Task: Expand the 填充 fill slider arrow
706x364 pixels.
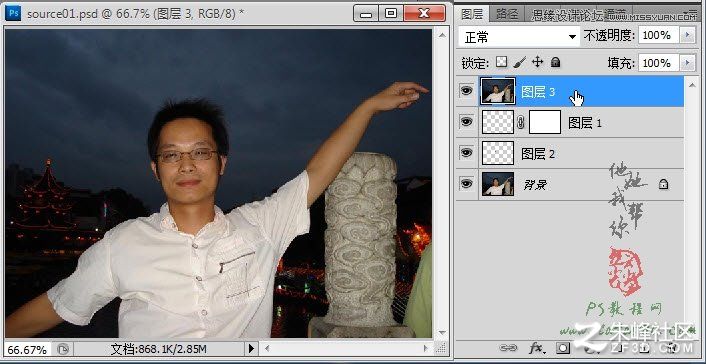Action: click(687, 63)
